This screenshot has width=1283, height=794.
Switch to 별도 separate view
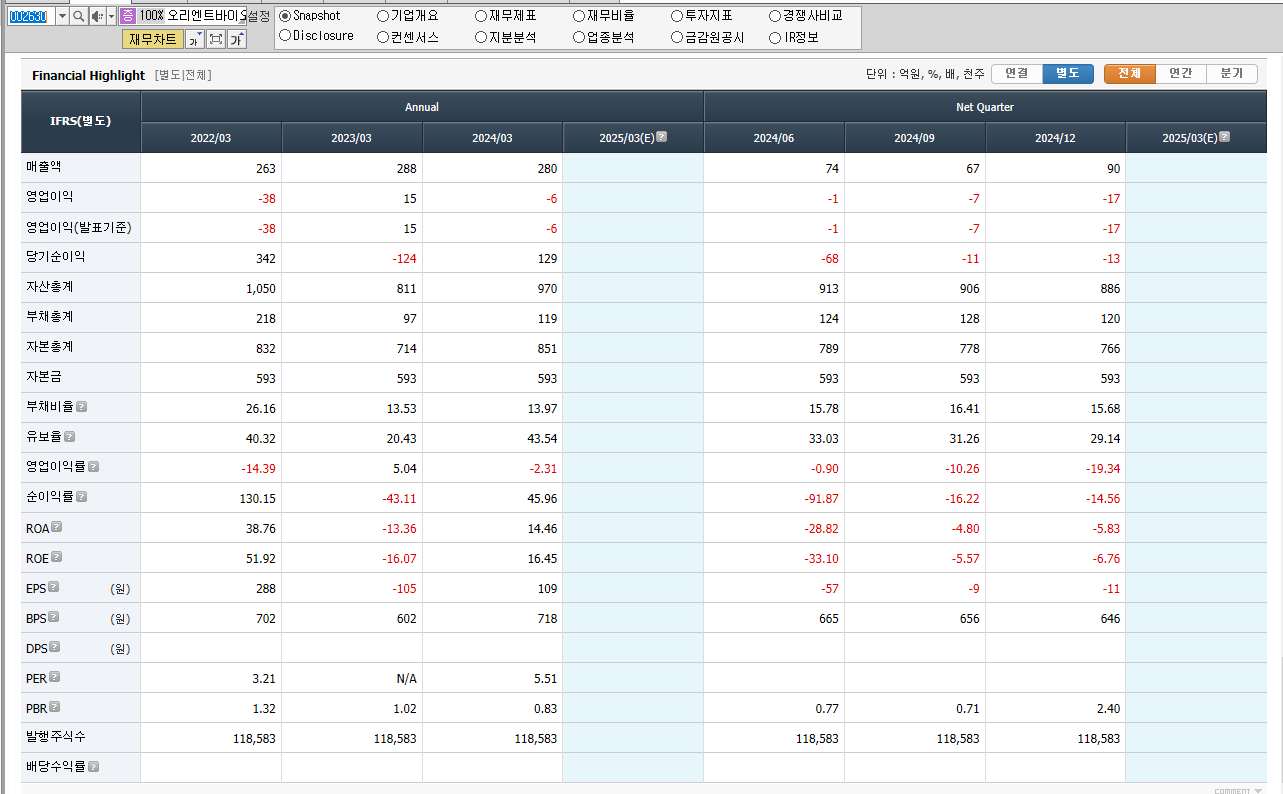click(1068, 74)
